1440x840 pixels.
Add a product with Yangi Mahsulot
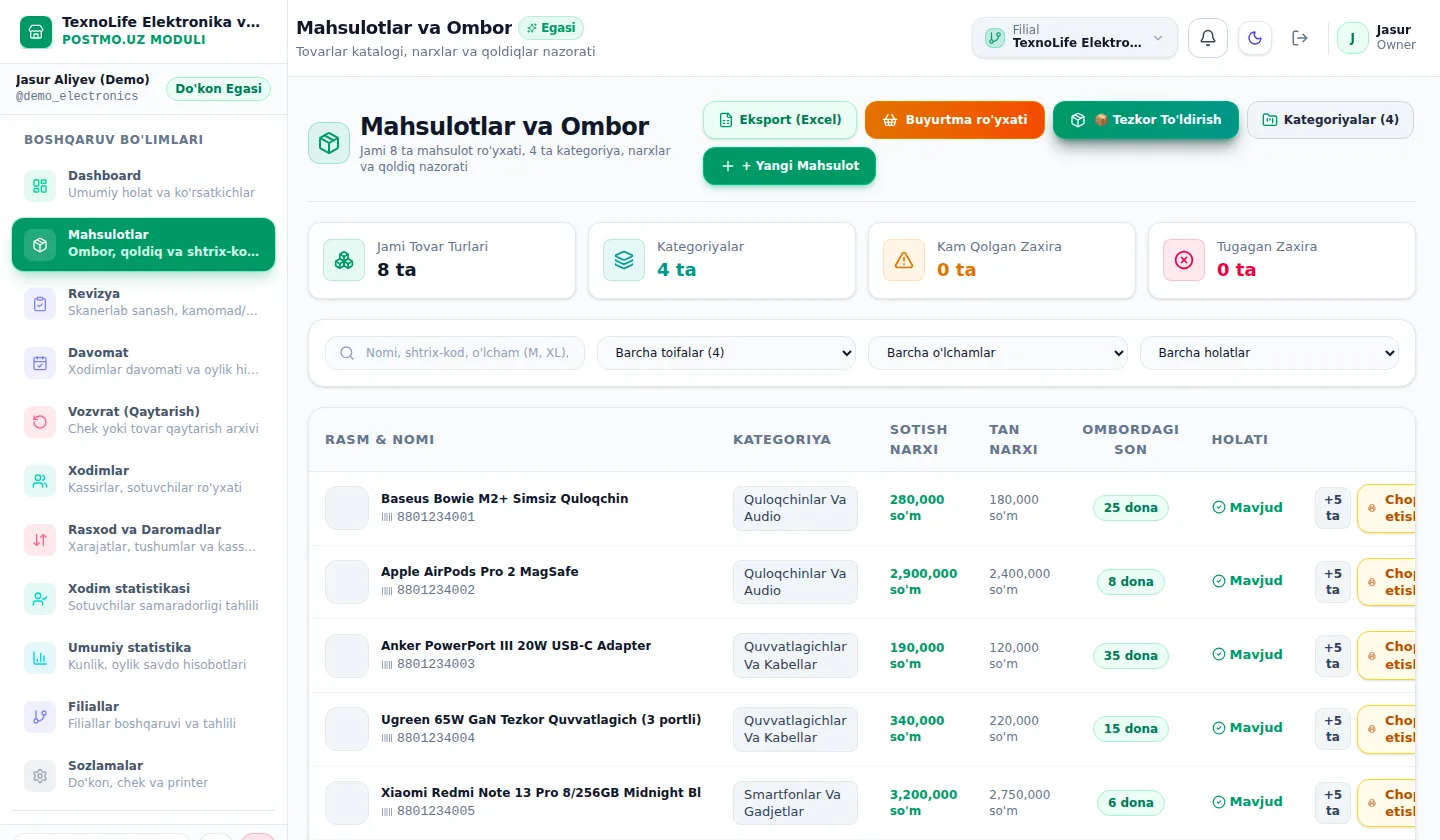point(789,166)
